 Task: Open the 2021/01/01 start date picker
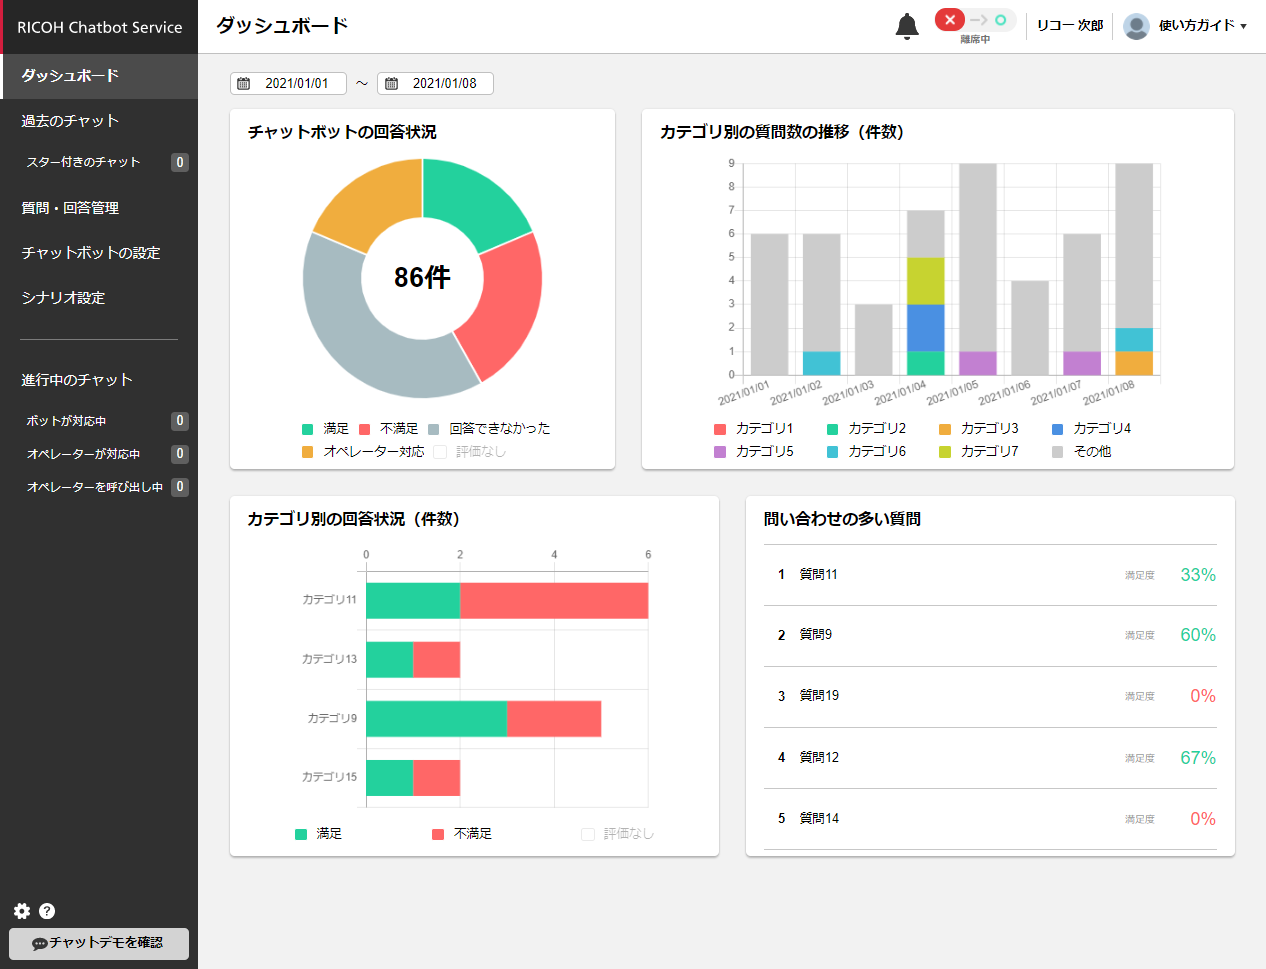pos(297,84)
